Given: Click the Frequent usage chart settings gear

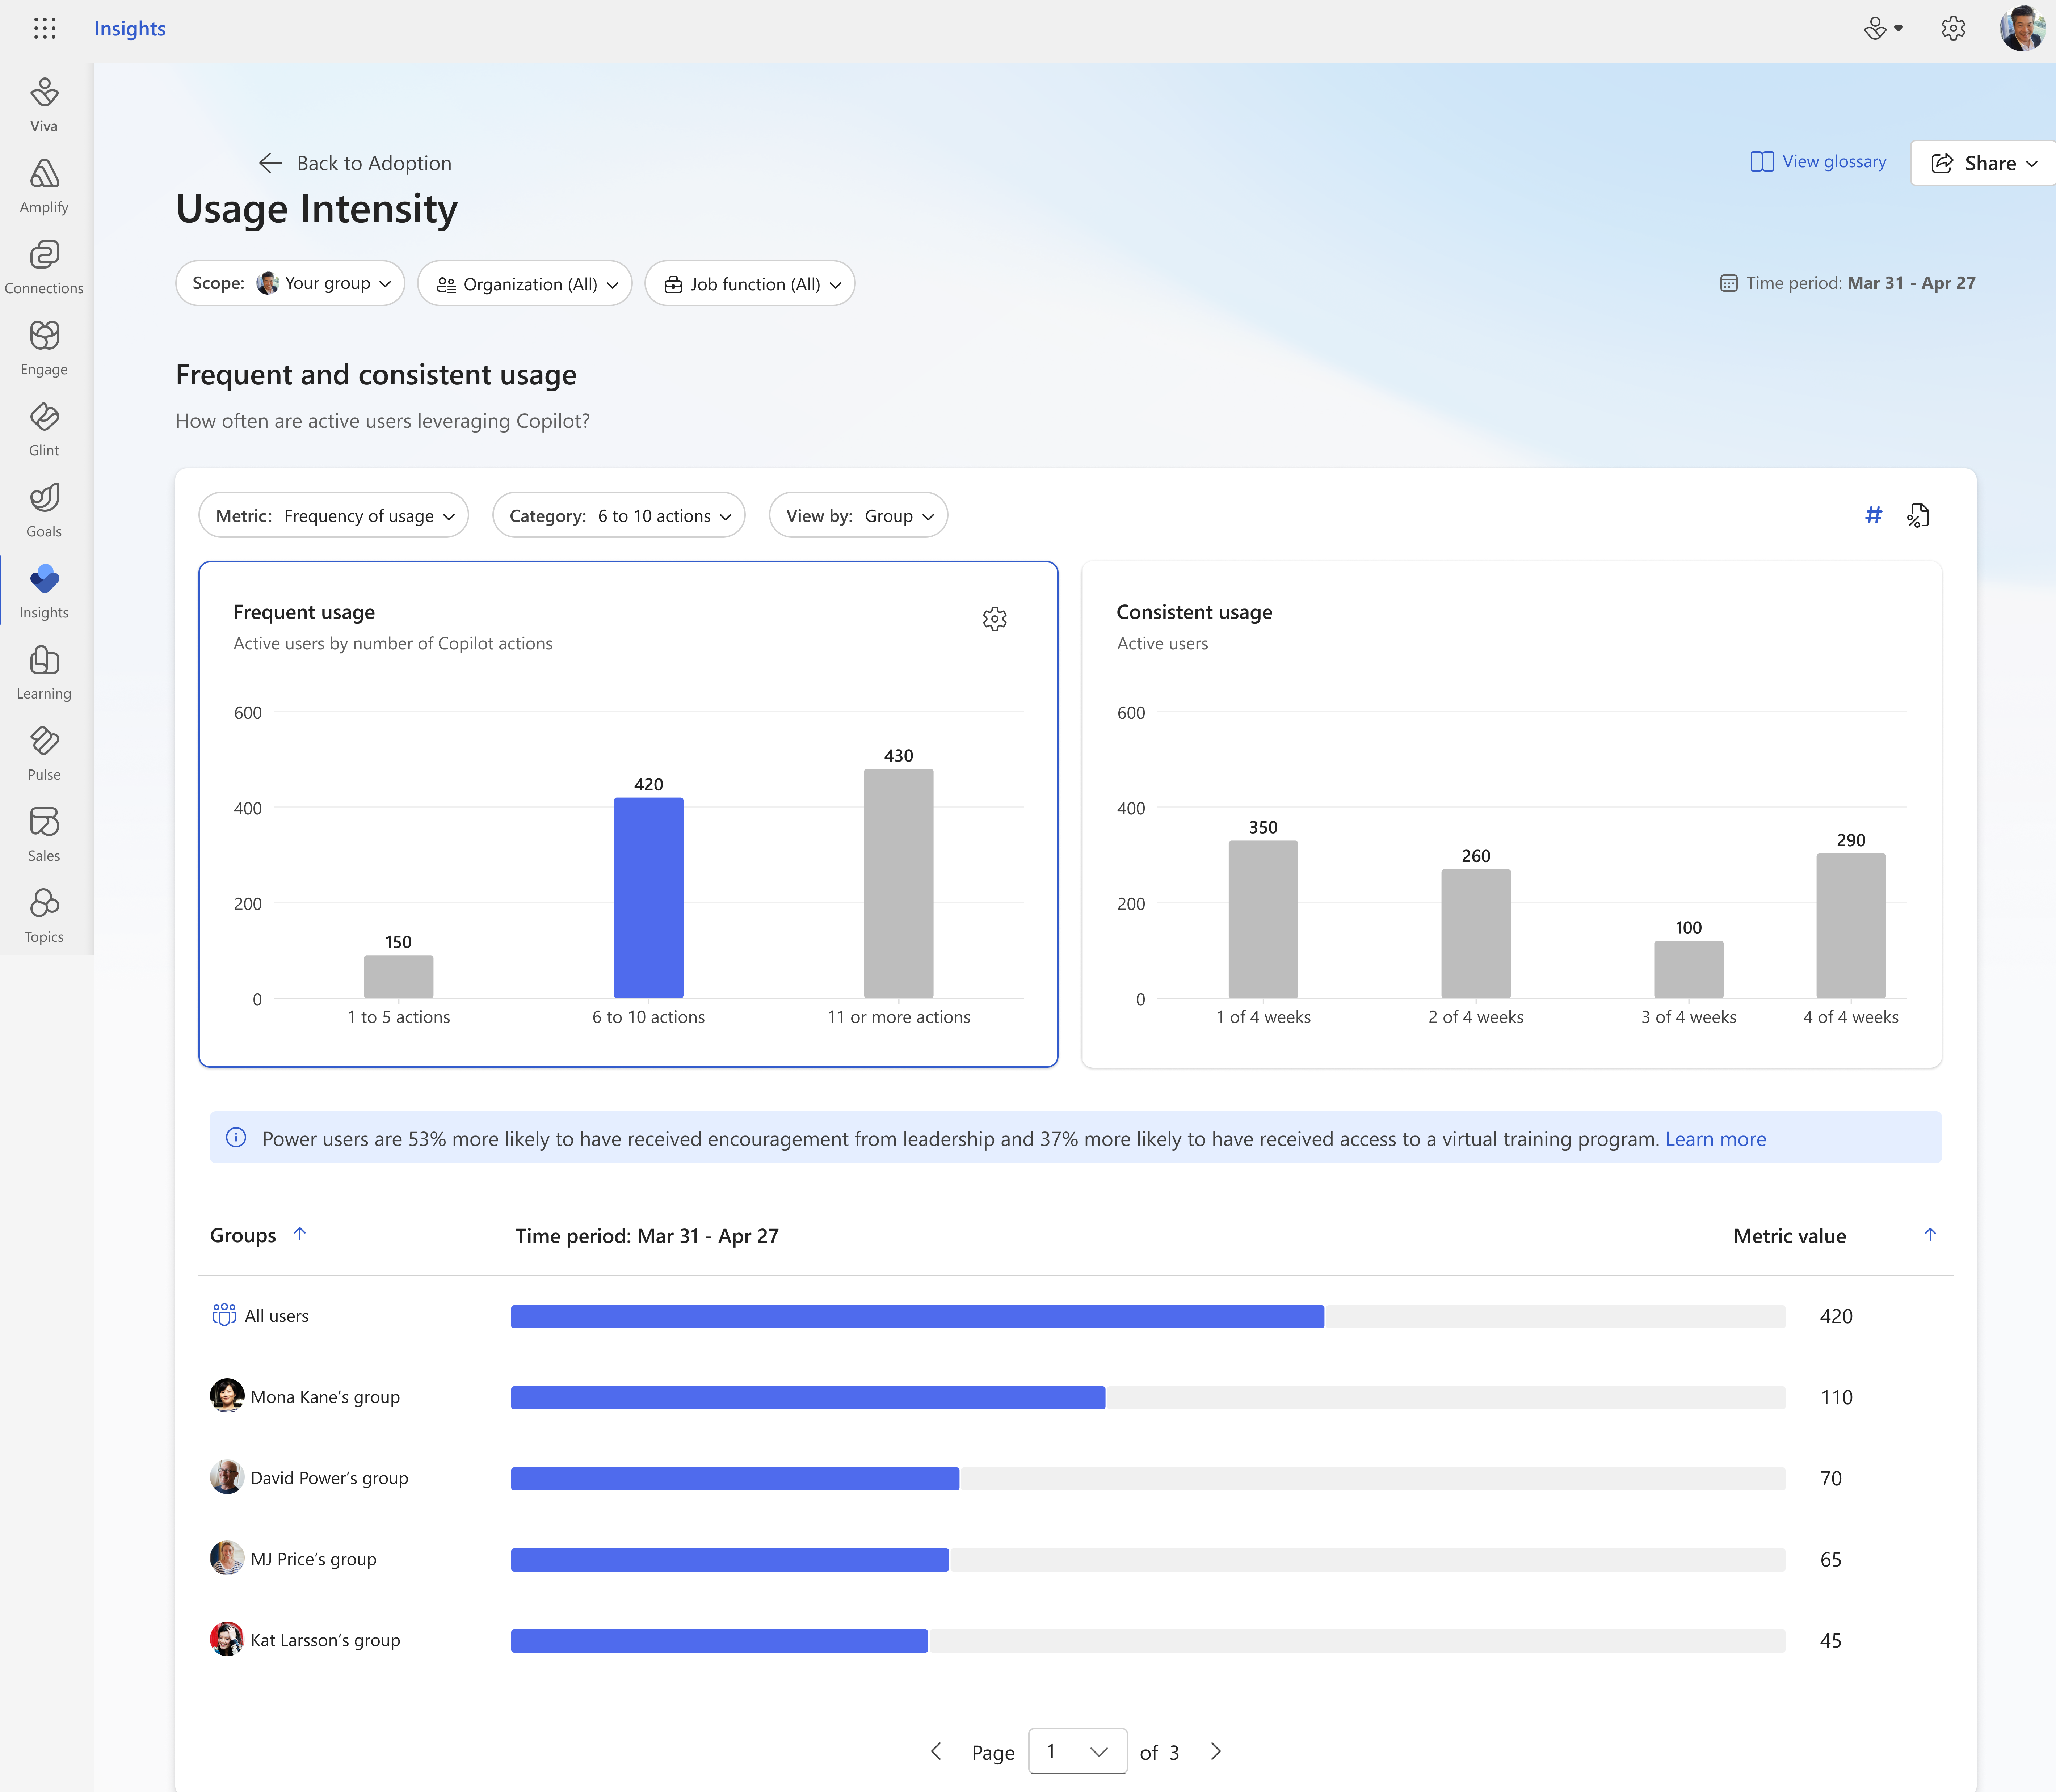Looking at the screenshot, I should point(994,619).
